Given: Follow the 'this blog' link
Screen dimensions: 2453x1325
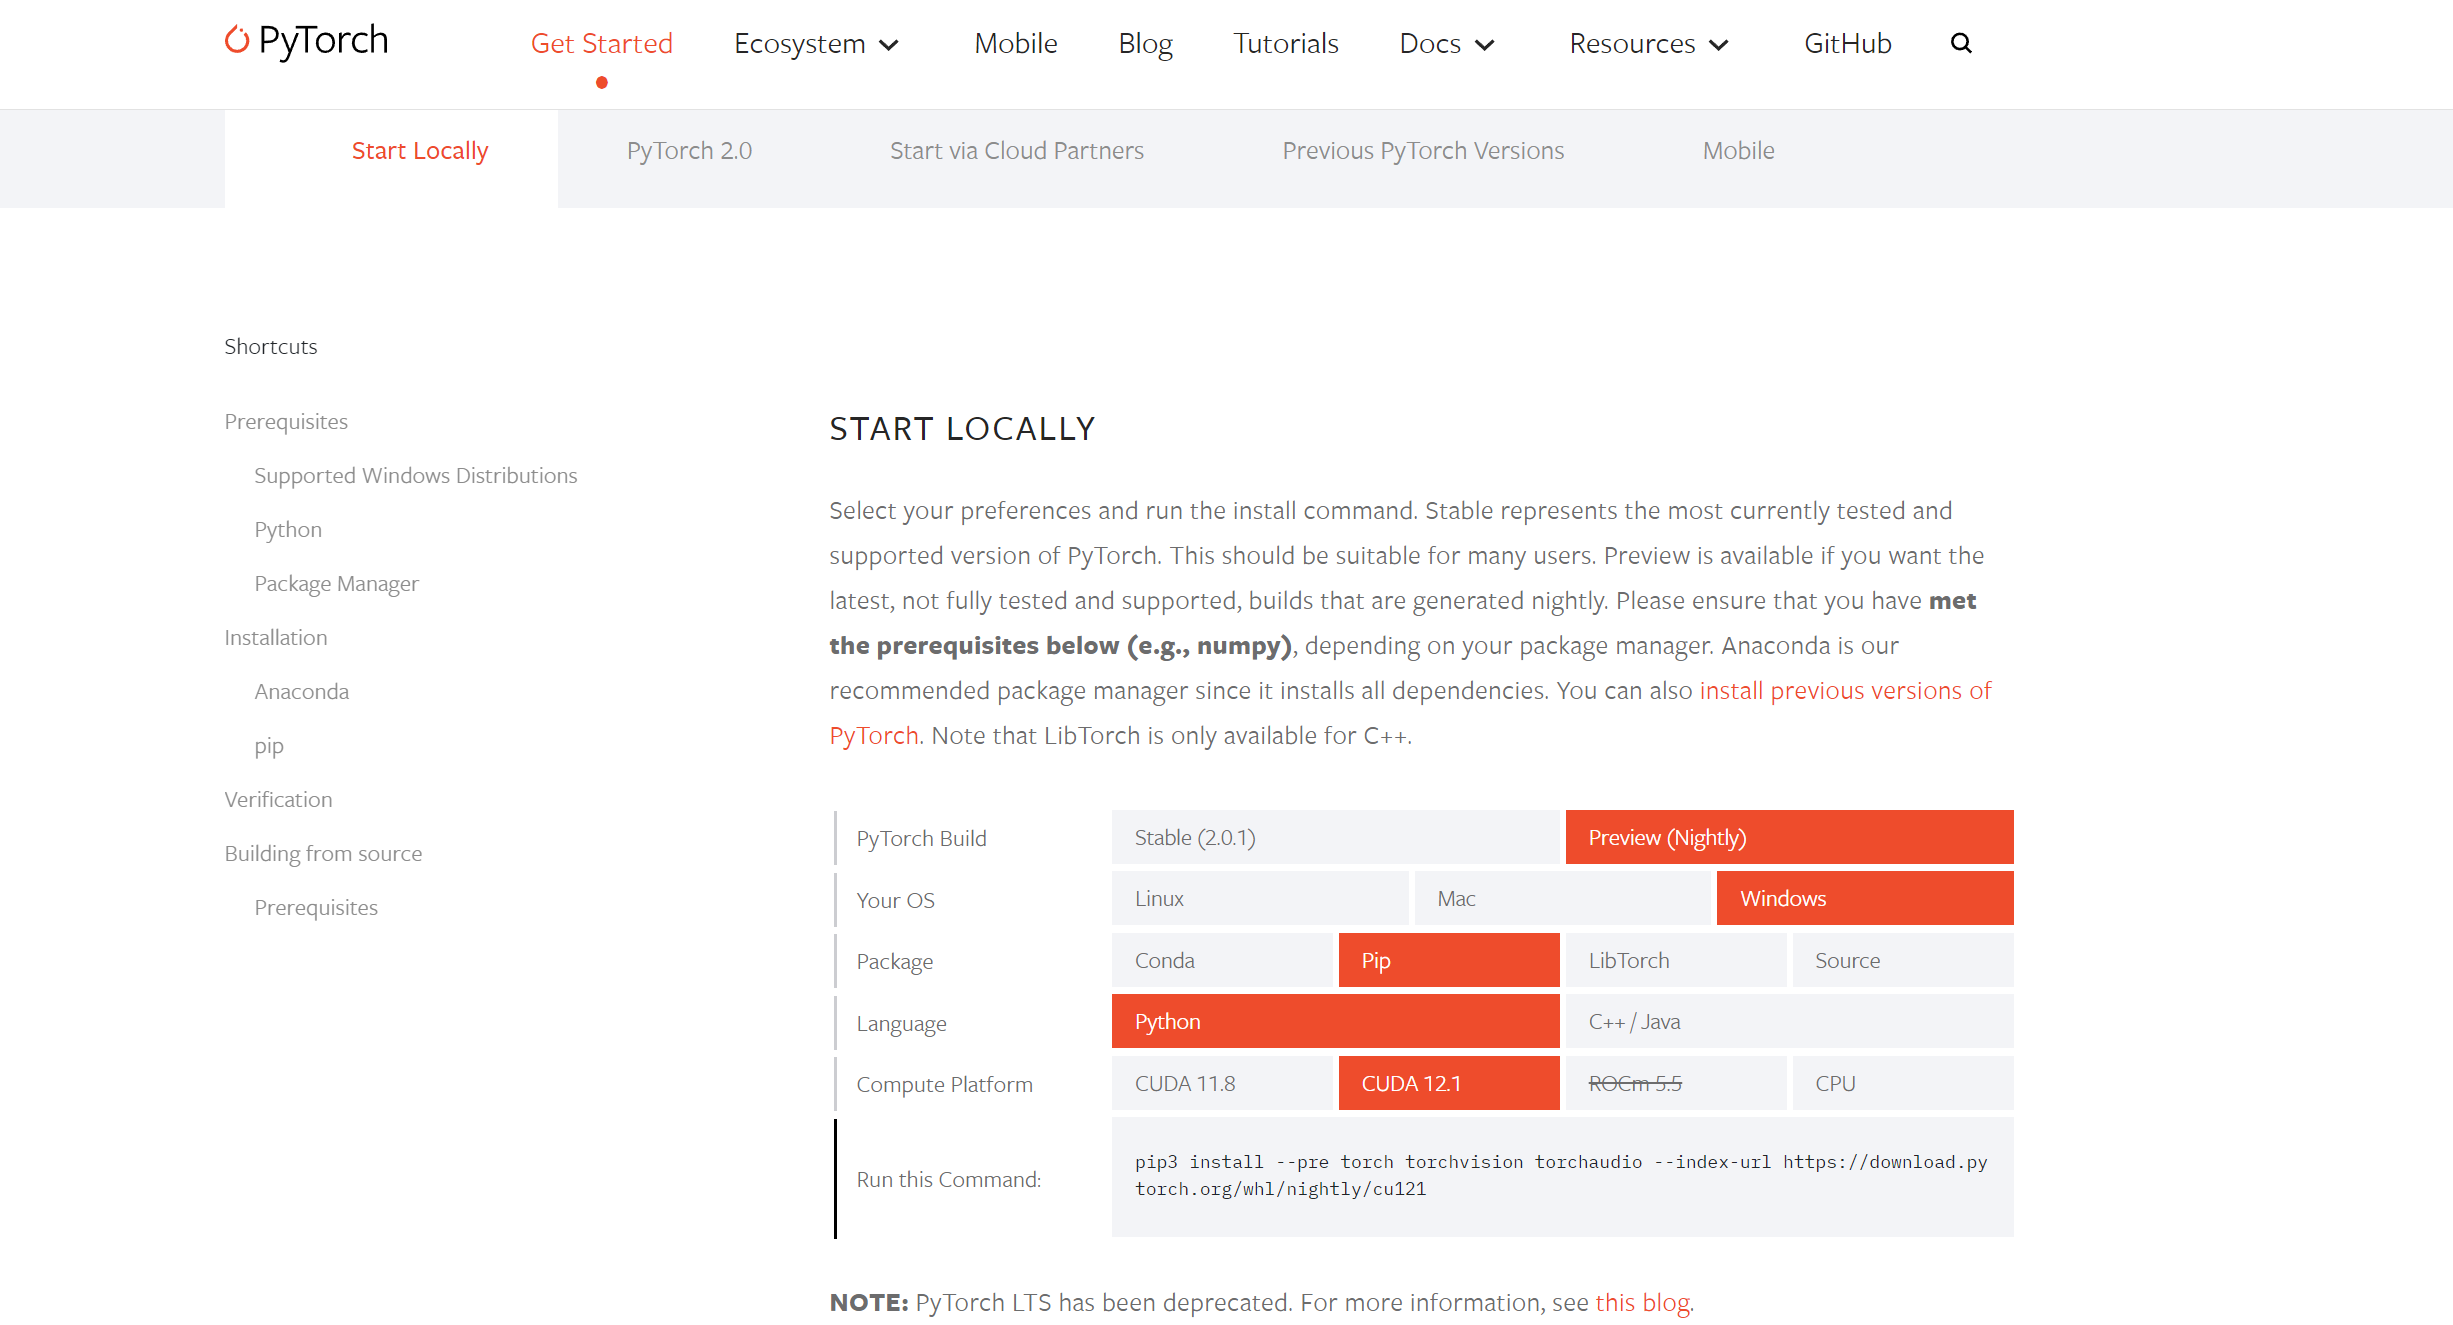Looking at the screenshot, I should click(x=1642, y=1302).
